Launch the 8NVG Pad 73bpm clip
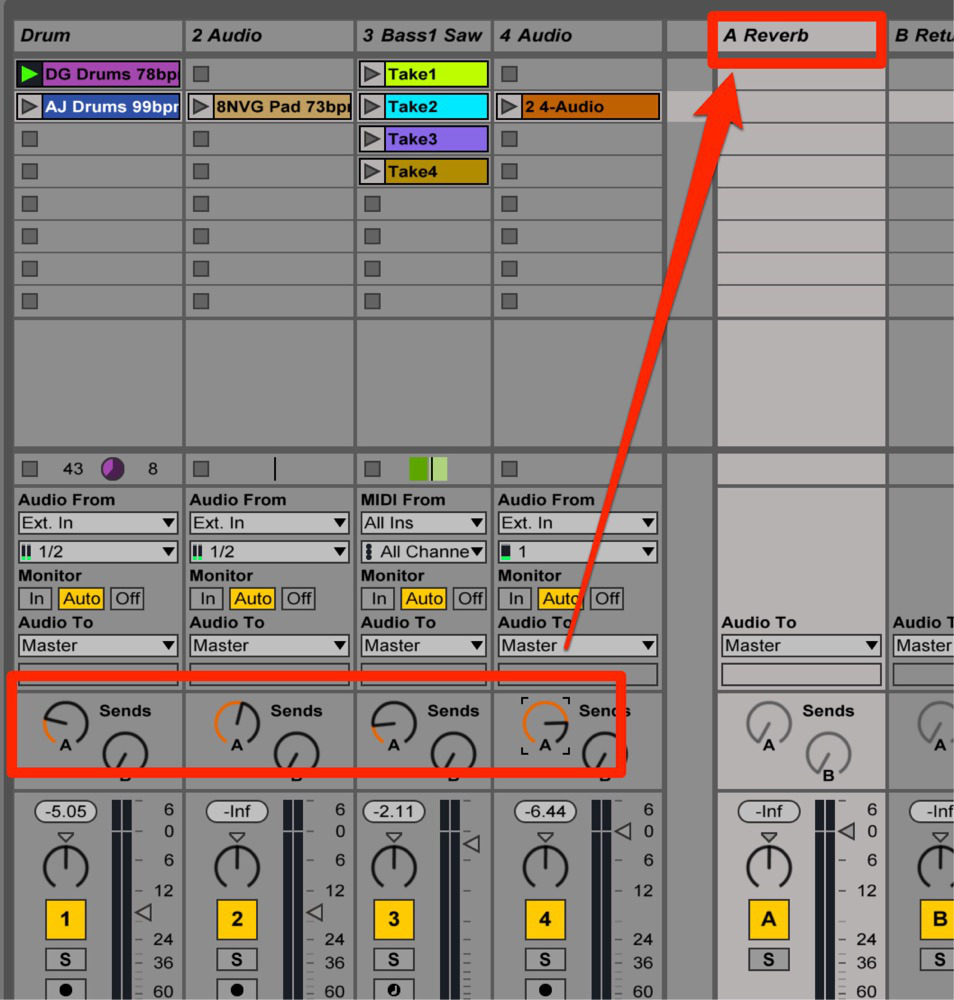The image size is (954, 1000). [x=198, y=106]
